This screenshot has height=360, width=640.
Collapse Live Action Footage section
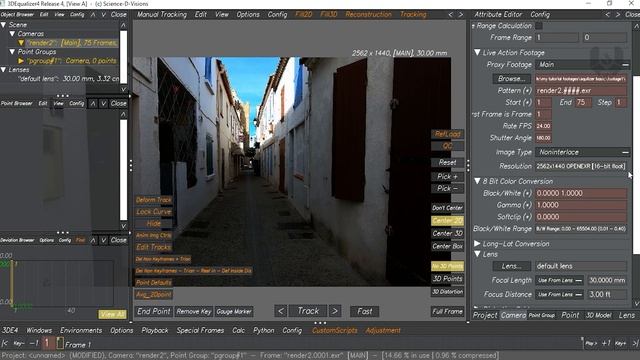click(477, 53)
